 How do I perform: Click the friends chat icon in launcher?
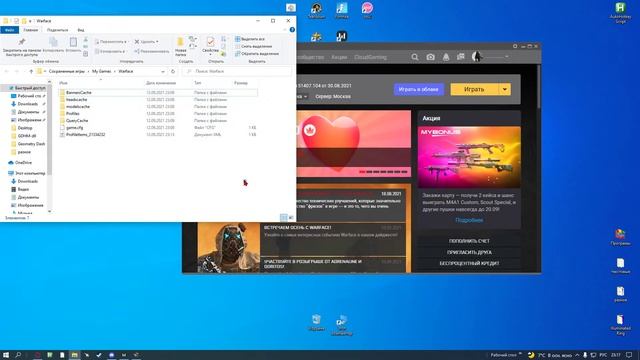[461, 57]
